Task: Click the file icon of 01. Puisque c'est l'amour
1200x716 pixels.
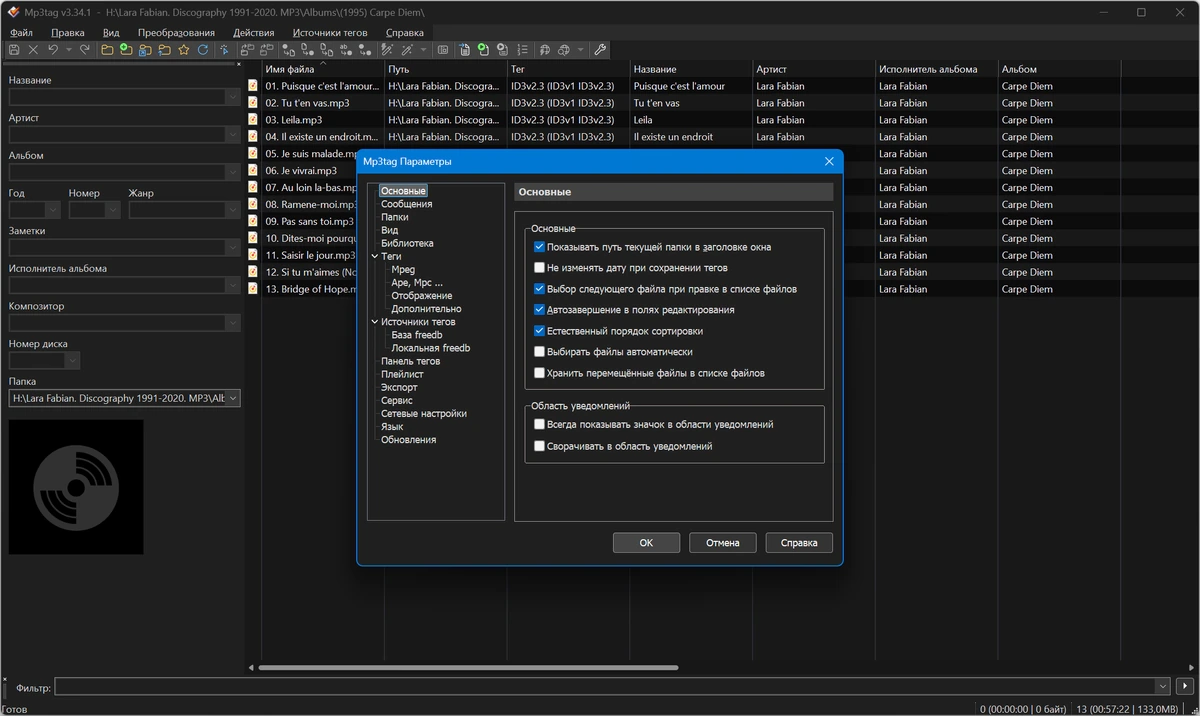Action: (254, 86)
